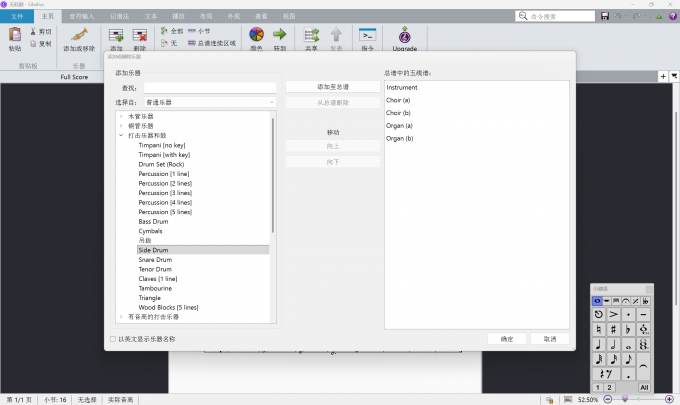Click the 从总谱删除 remove from score button
680x405 pixels.
pos(333,102)
